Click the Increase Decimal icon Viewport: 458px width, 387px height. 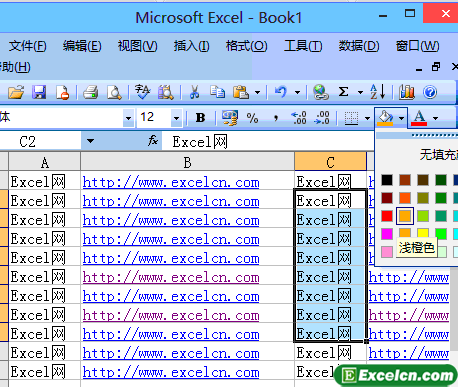pos(299,118)
